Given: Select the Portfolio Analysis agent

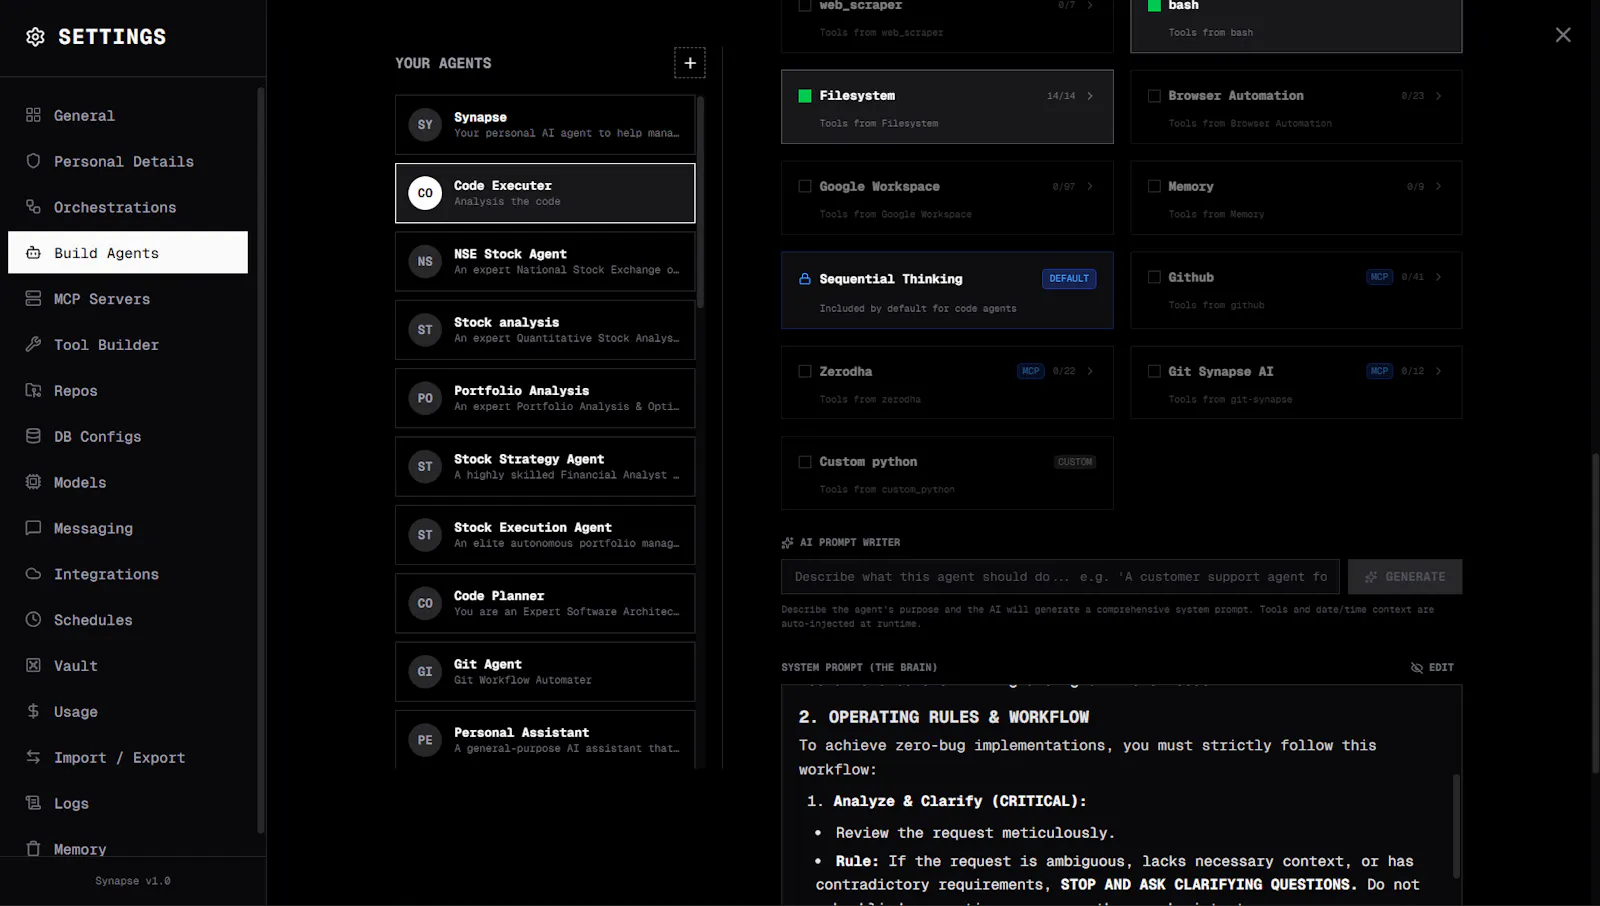Looking at the screenshot, I should (545, 398).
